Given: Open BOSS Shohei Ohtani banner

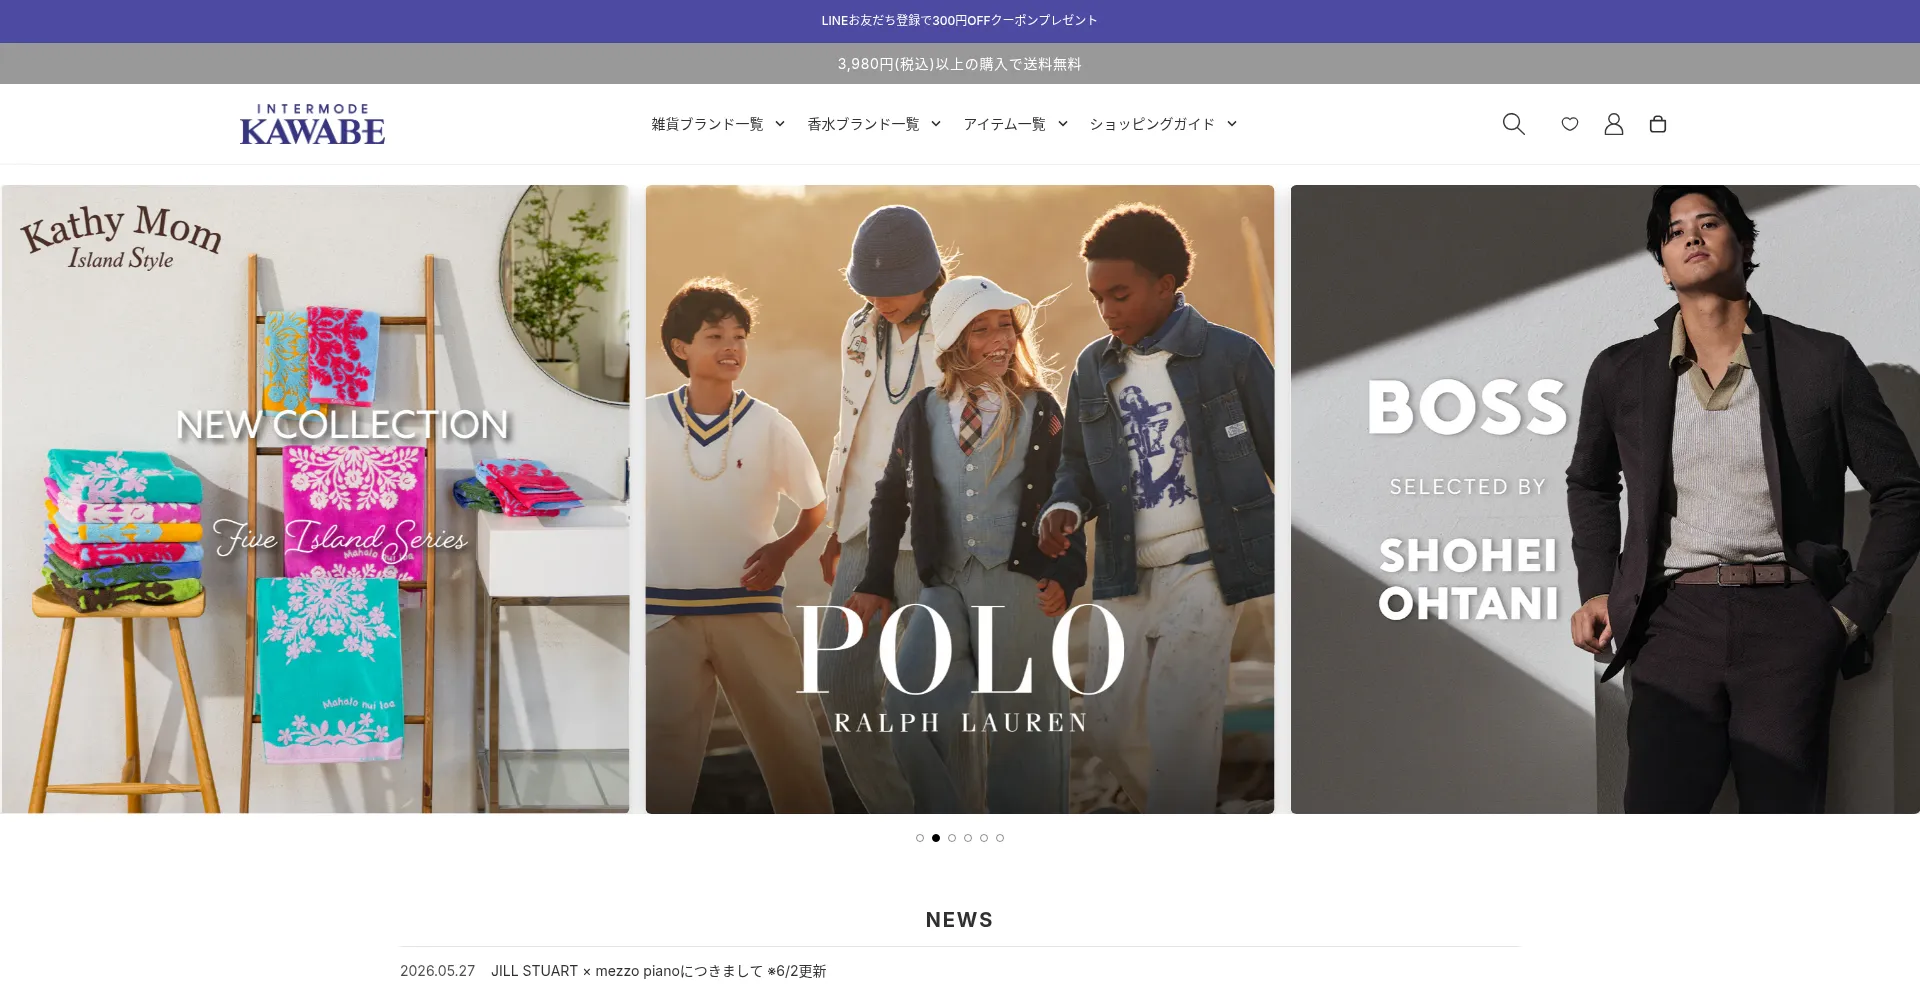Looking at the screenshot, I should coord(1605,499).
